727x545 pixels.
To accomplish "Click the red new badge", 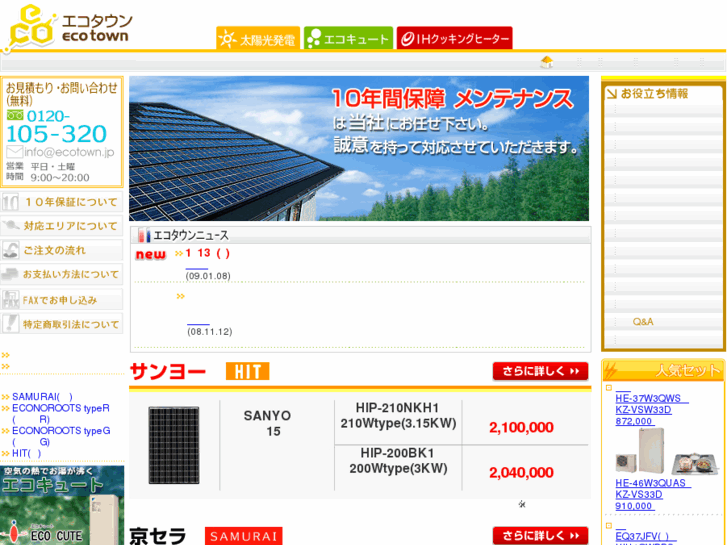I will coord(151,254).
